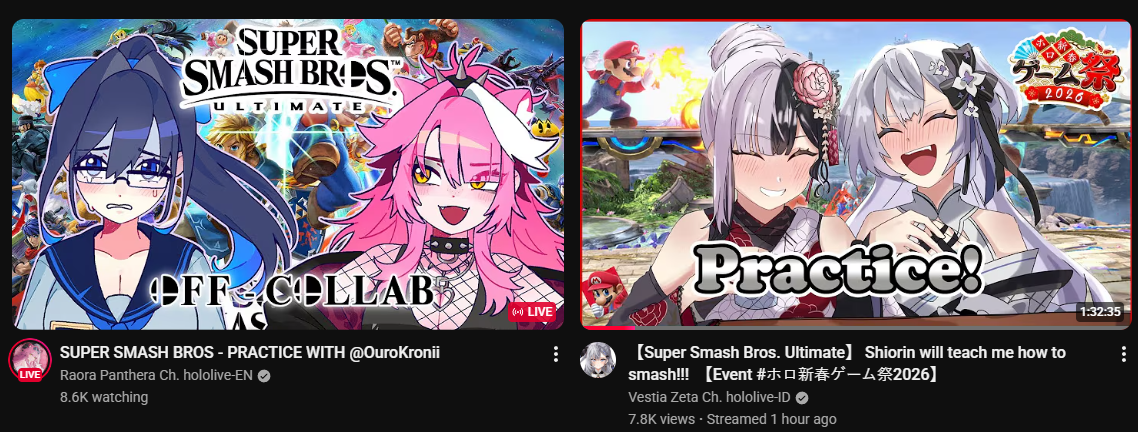Open the more options menu for Raora's video
Screen dimensions: 1138x432
pos(555,354)
